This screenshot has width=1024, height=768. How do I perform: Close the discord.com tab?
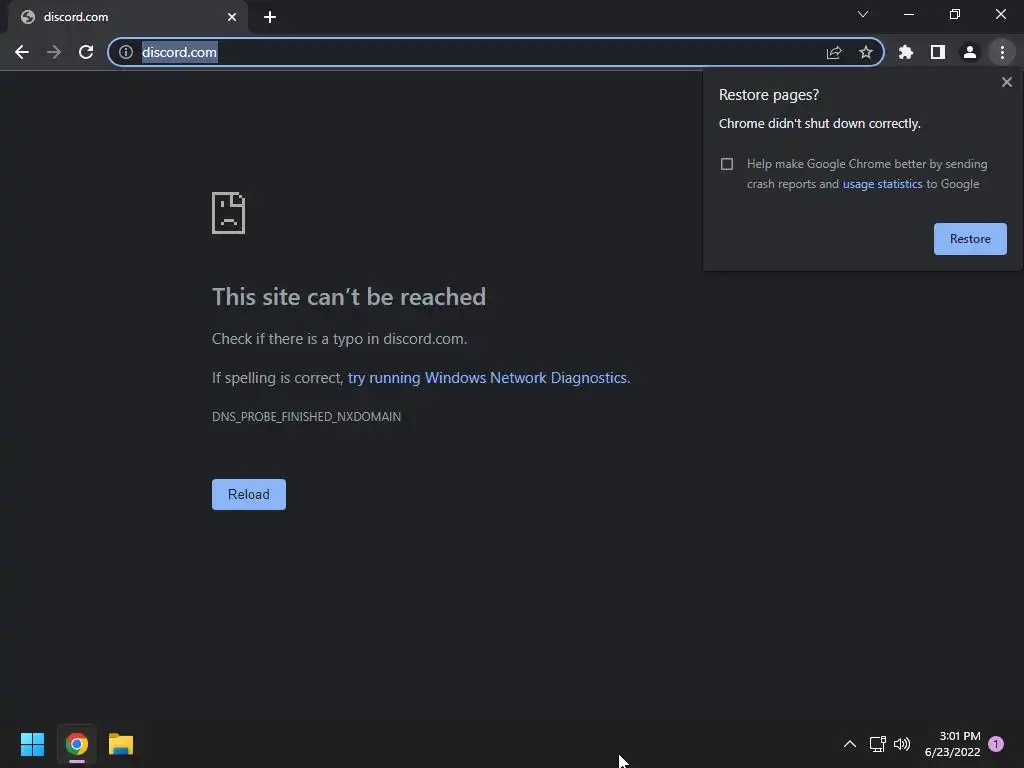point(232,17)
